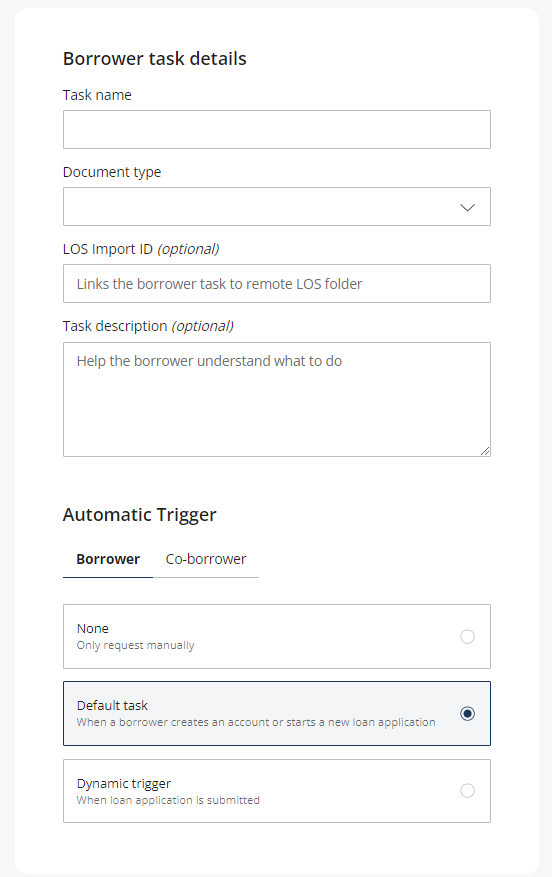Focus the LOS Import ID field
Screen dimensions: 552x877
[x=277, y=284]
